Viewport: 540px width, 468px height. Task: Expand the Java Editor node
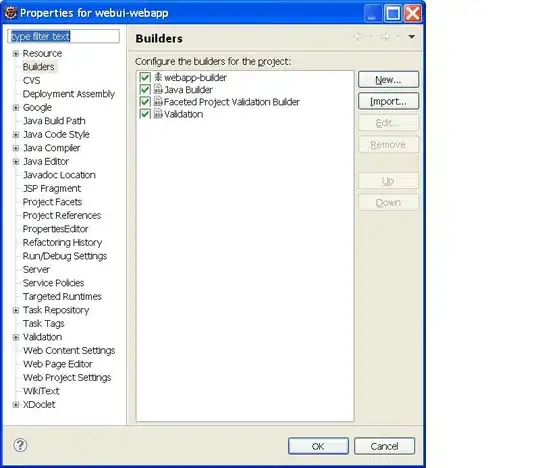coord(16,162)
